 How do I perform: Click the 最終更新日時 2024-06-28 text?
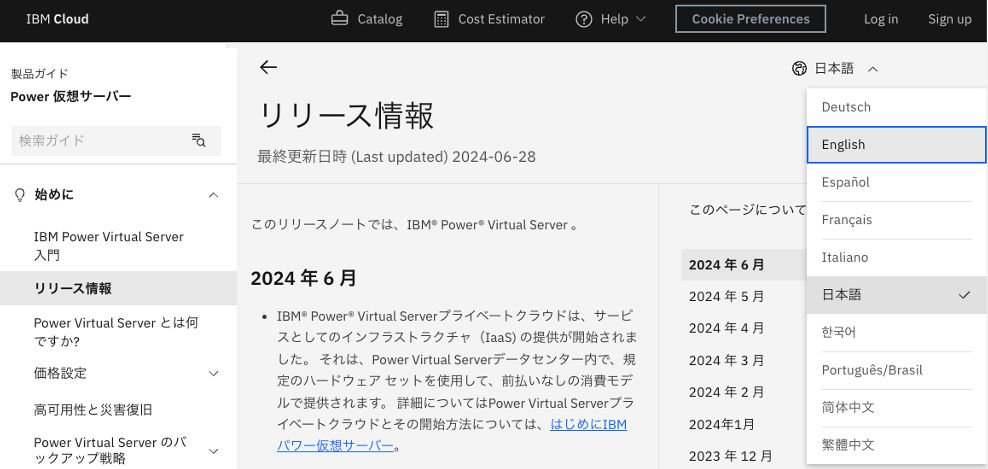[396, 156]
